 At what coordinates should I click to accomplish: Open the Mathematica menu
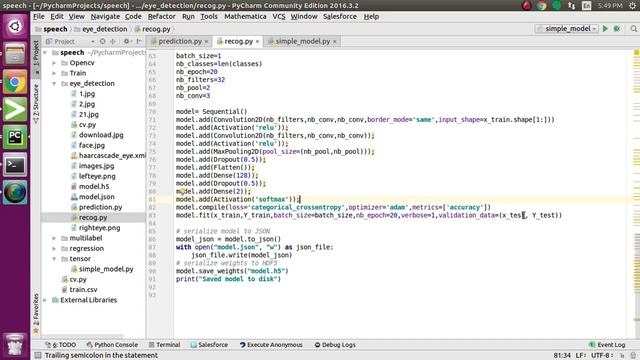click(x=245, y=16)
